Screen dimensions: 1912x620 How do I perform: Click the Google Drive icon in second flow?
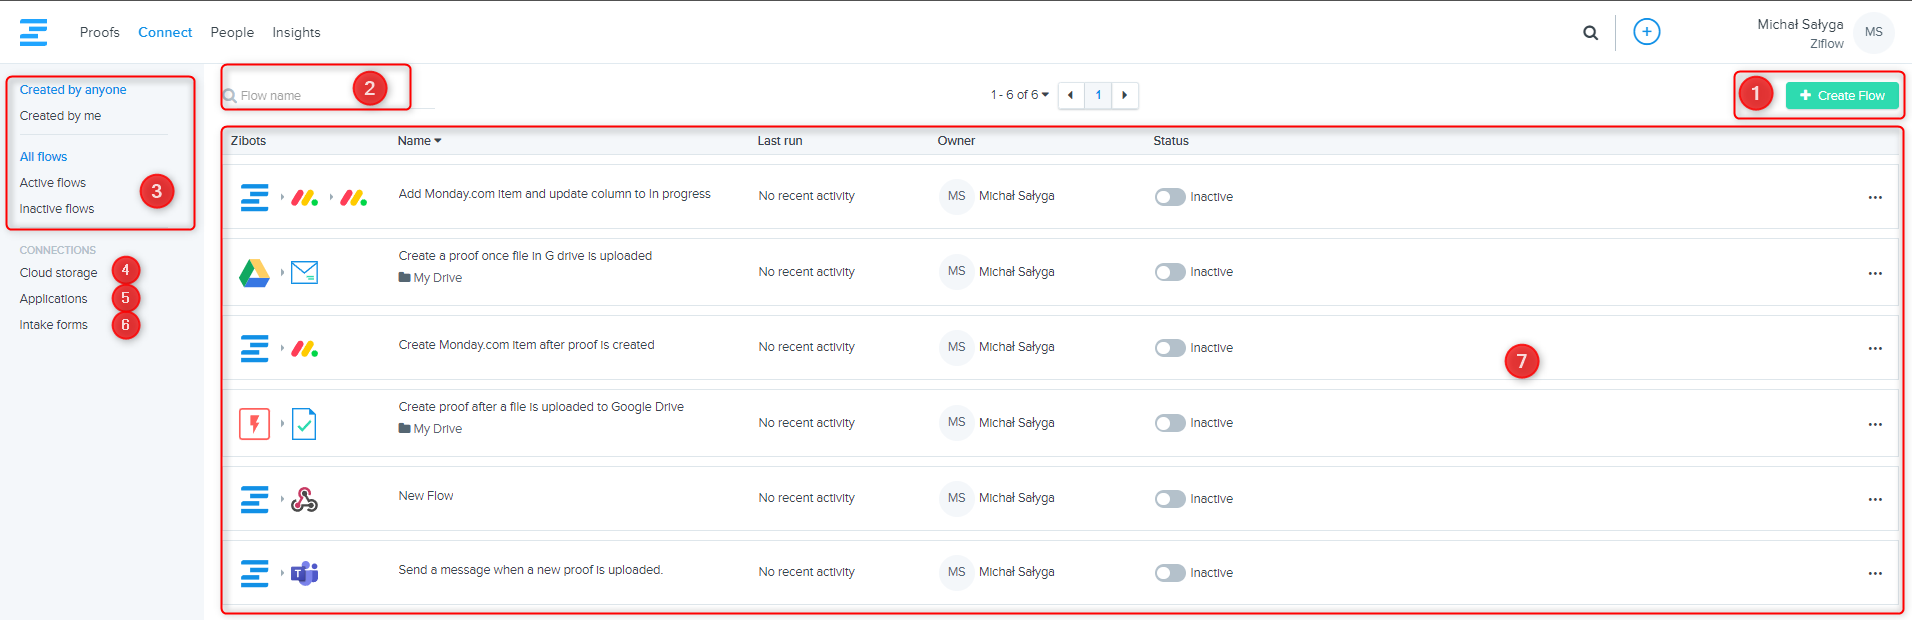(x=254, y=272)
